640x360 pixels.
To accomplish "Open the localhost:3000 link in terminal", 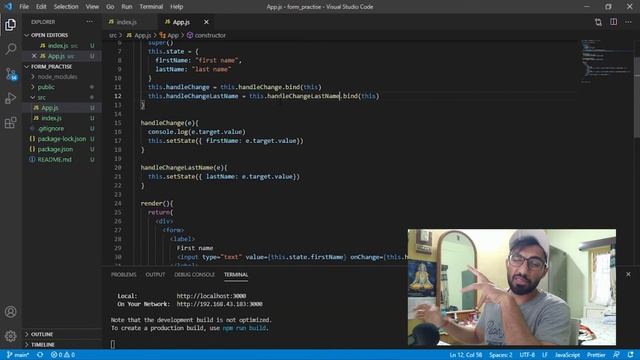I will click(211, 296).
